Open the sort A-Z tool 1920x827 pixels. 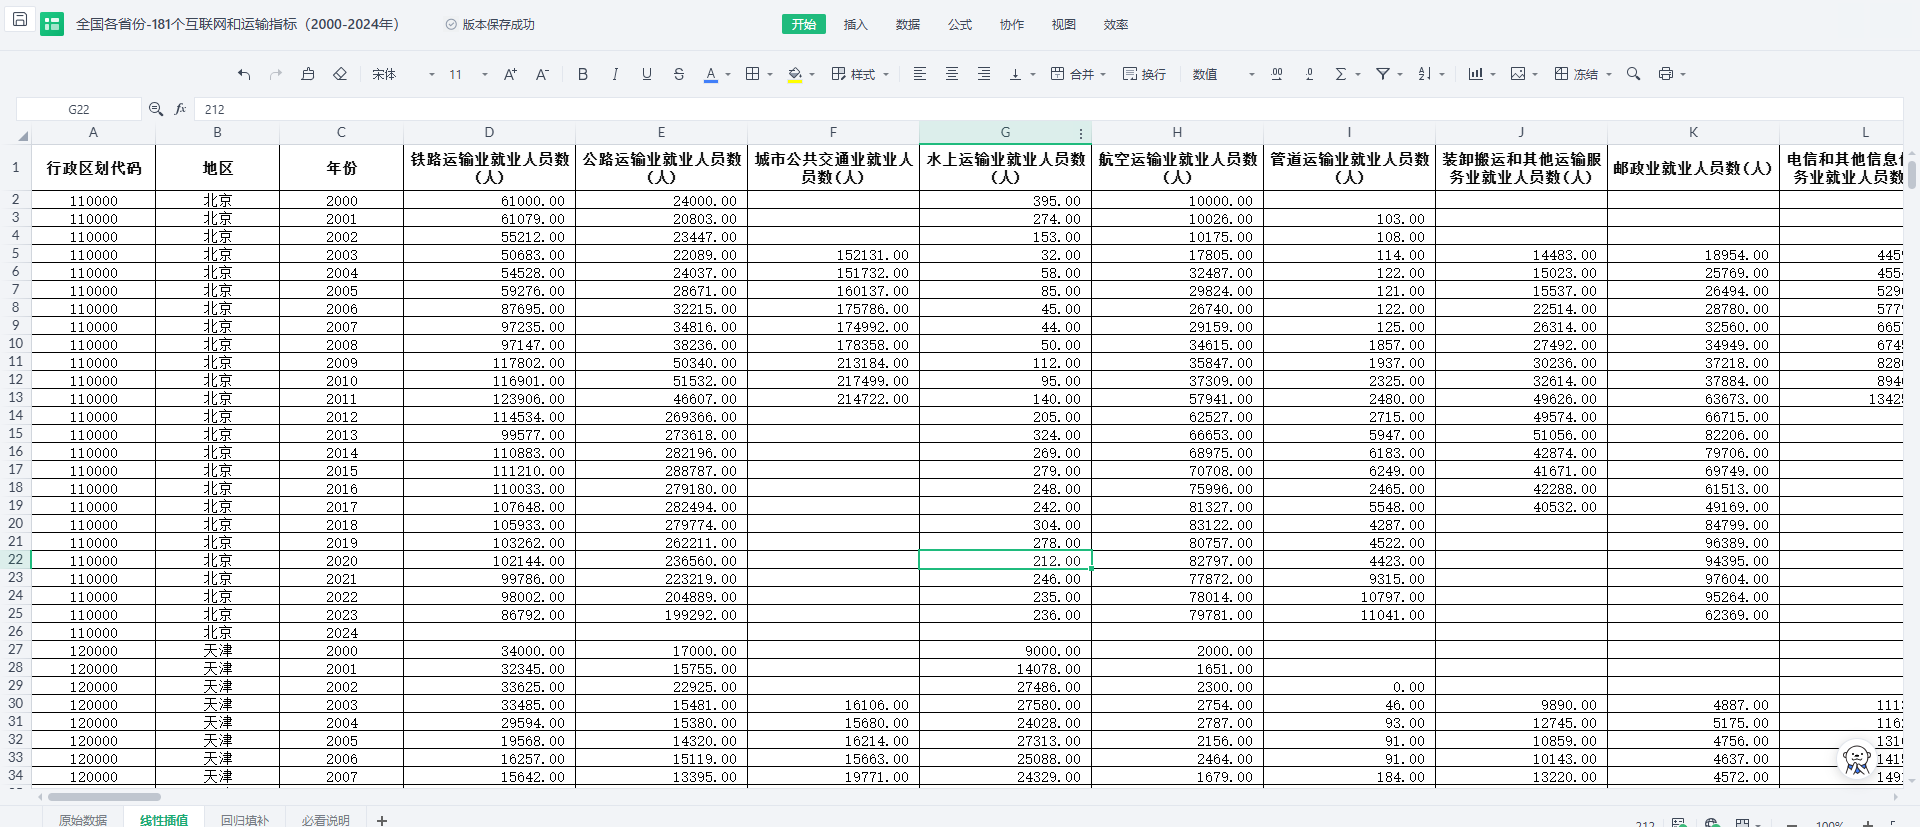point(1425,74)
